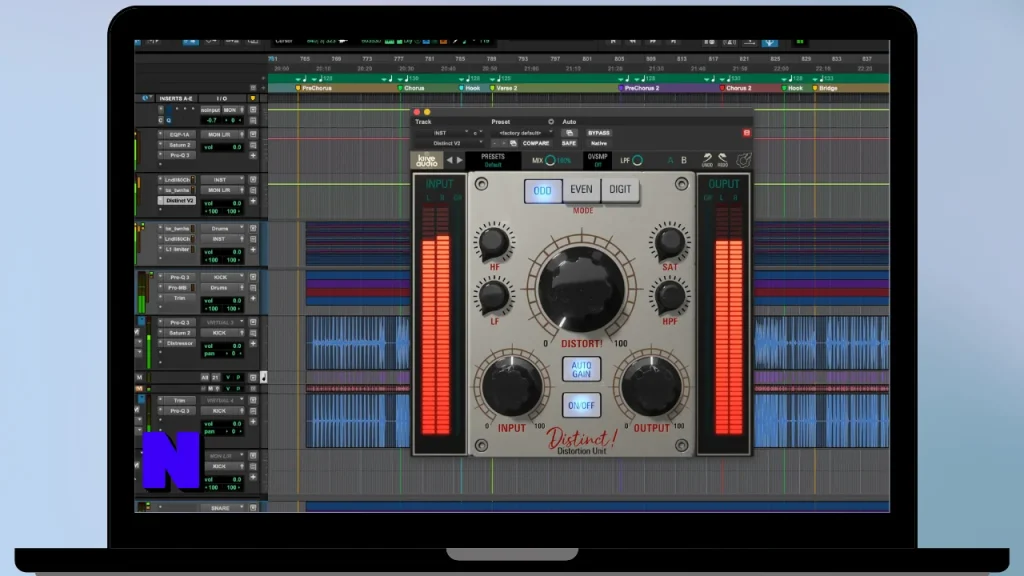Open the PRESETS Default menu in plugin

[x=493, y=160]
